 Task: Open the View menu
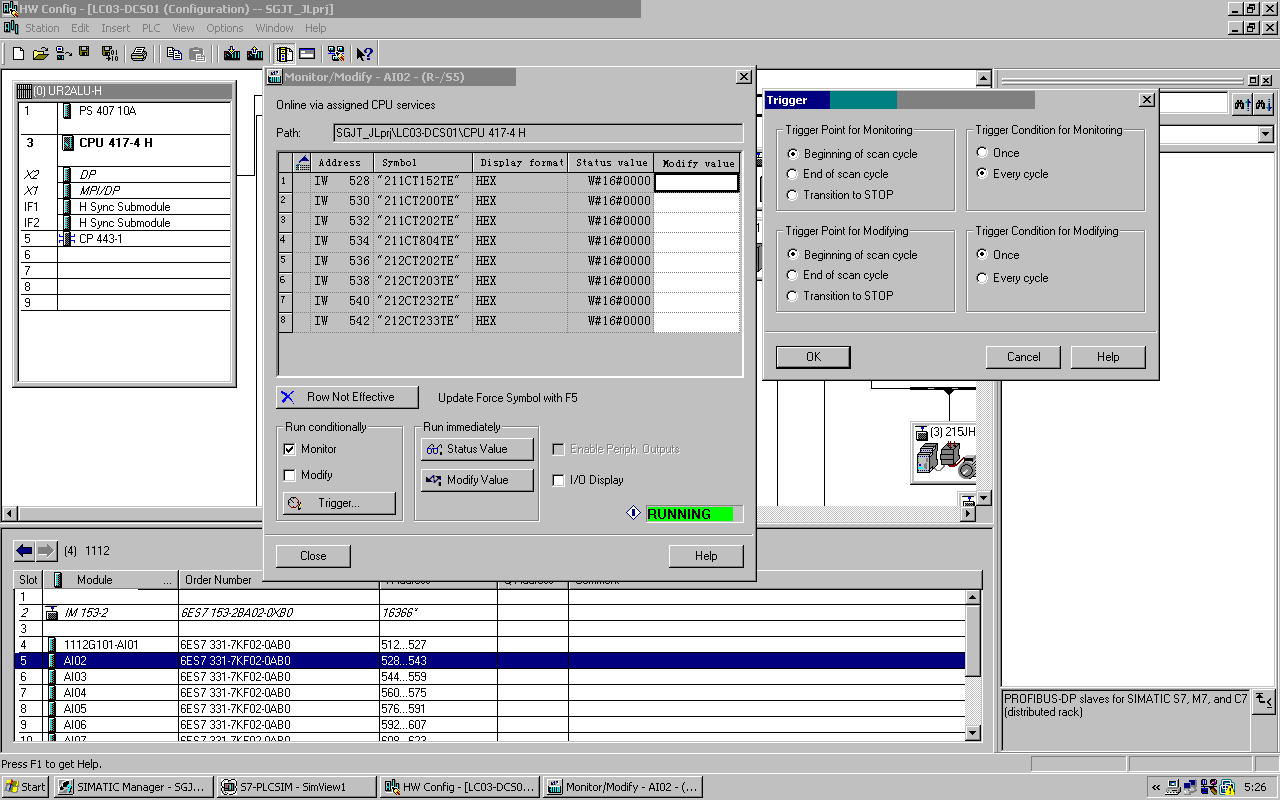point(183,28)
